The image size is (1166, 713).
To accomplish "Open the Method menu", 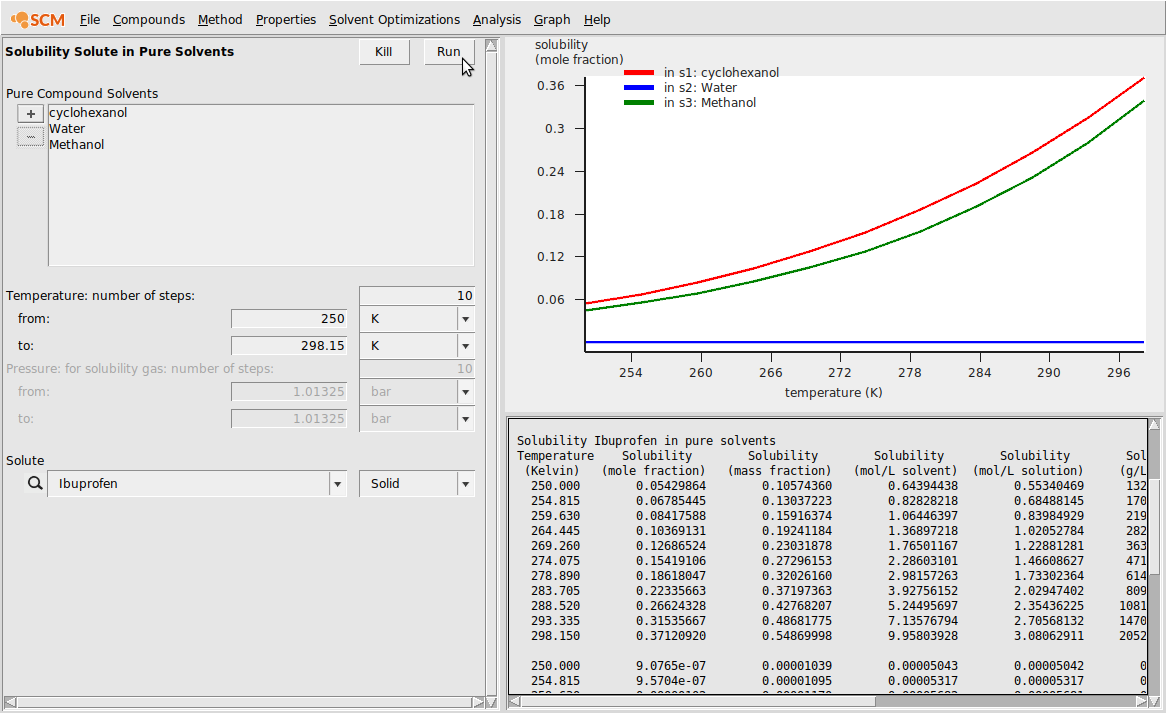I will click(x=220, y=19).
